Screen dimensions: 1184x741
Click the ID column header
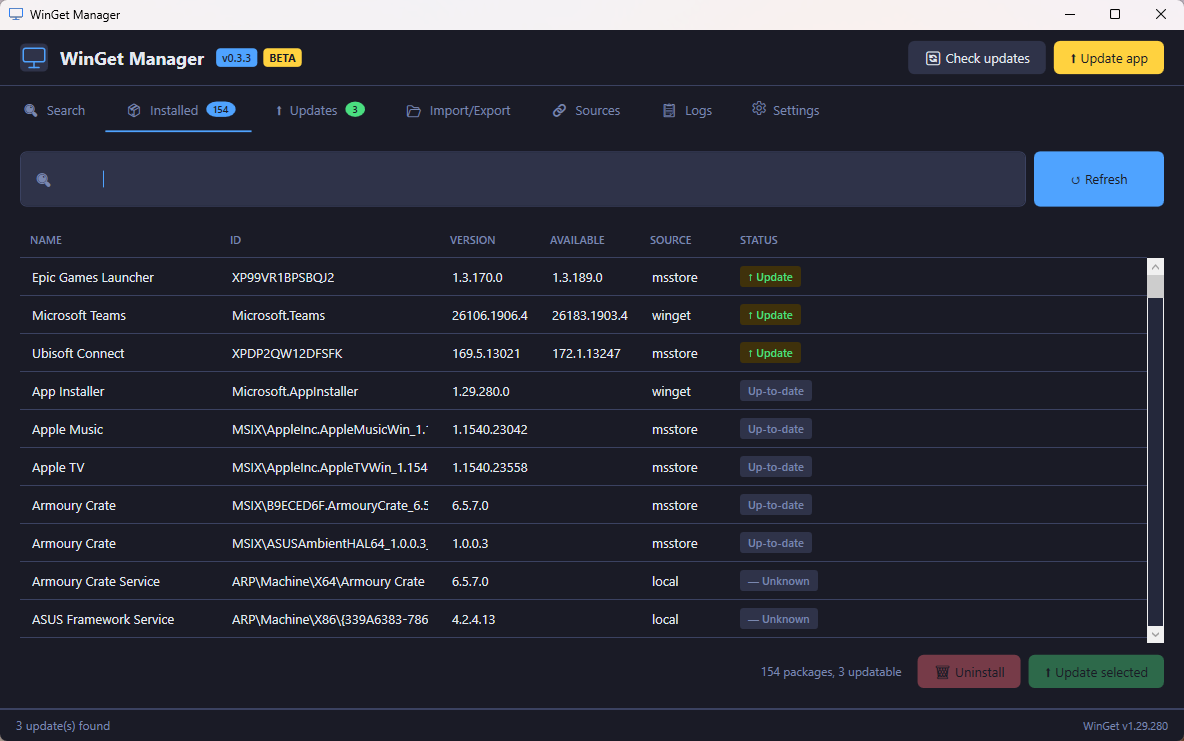coord(236,240)
